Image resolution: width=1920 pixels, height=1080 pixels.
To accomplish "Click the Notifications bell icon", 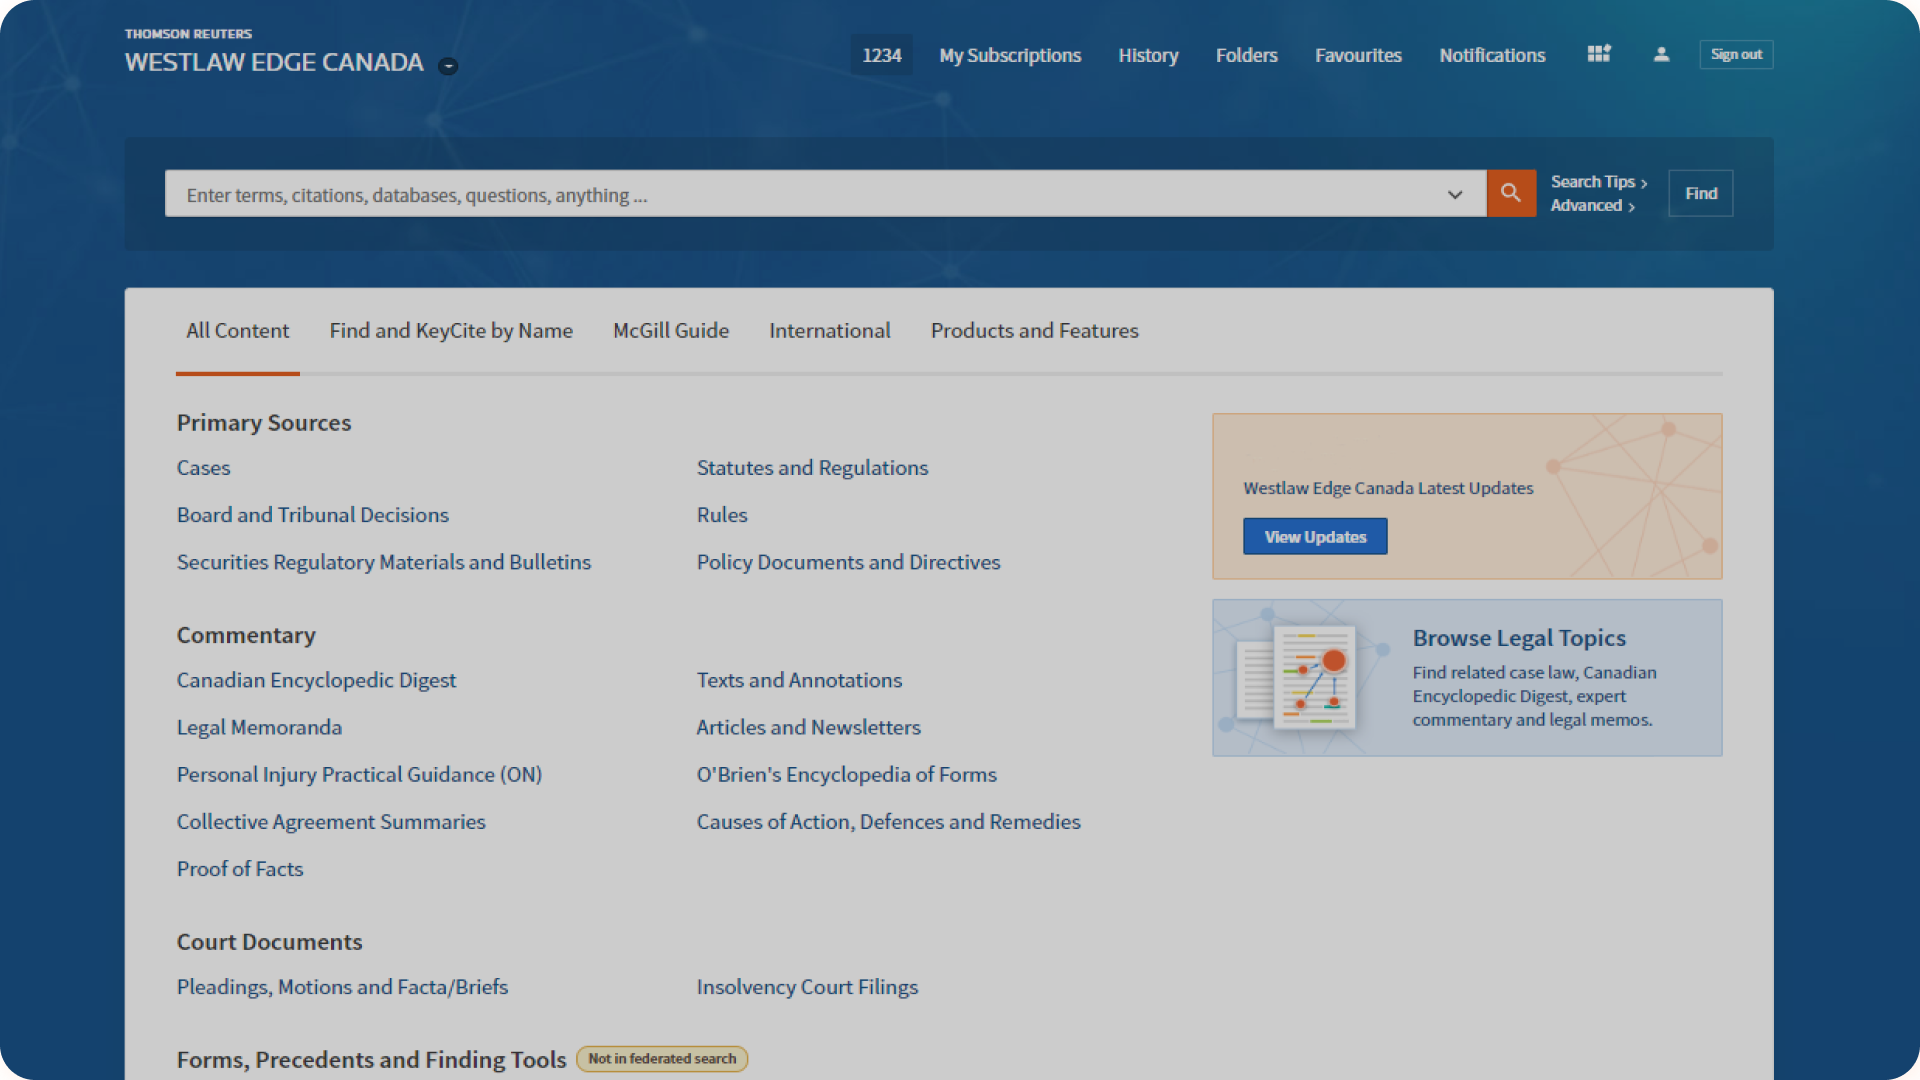I will (x=1491, y=53).
